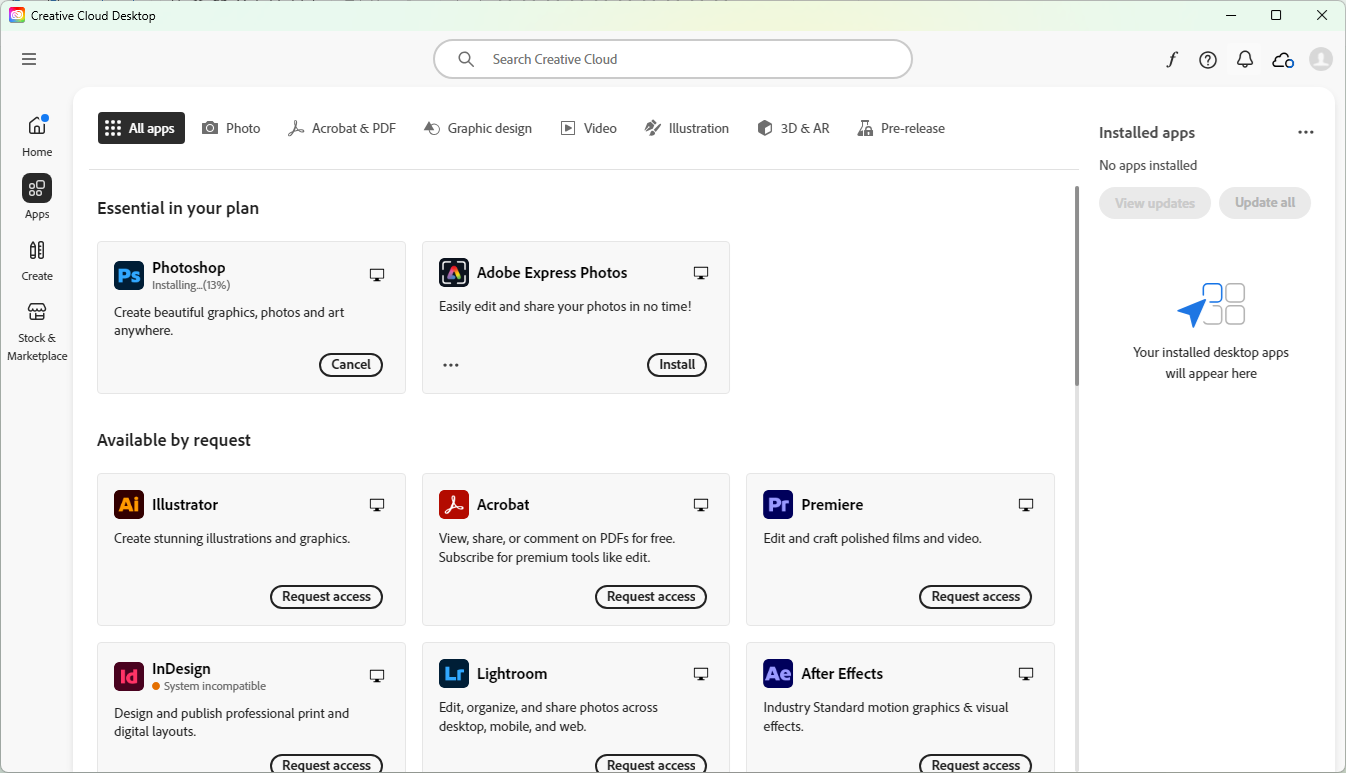The image size is (1346, 773).
Task: Open Adobe Fonts via the f icon
Action: tap(1171, 59)
